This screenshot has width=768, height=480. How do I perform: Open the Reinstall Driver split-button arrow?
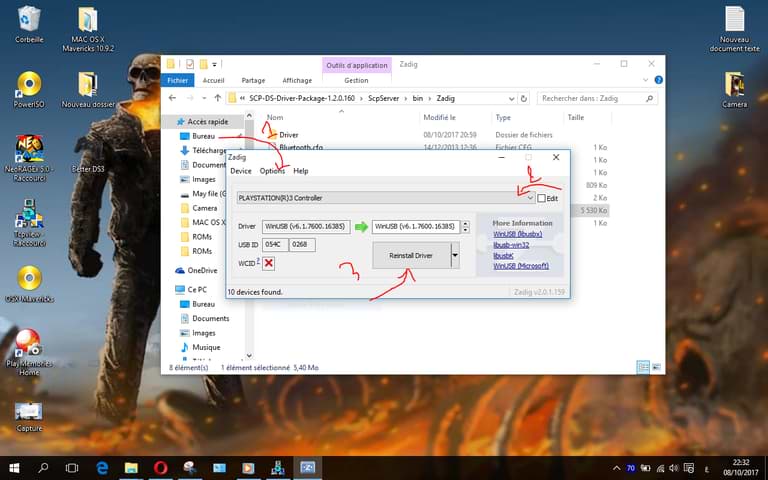click(455, 255)
